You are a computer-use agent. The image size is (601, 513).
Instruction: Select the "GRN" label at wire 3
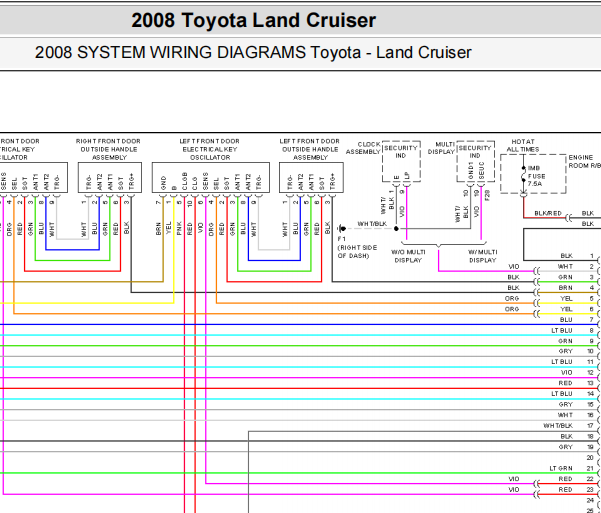coord(565,277)
